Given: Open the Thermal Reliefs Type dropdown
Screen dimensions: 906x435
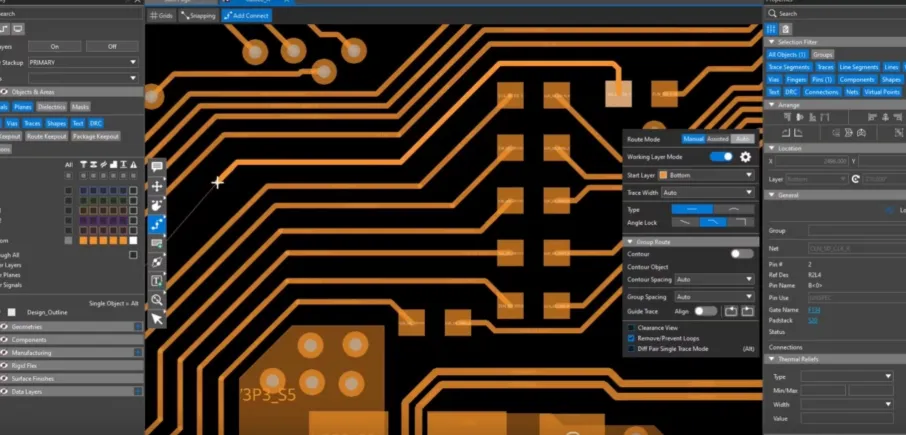Looking at the screenshot, I should 847,377.
